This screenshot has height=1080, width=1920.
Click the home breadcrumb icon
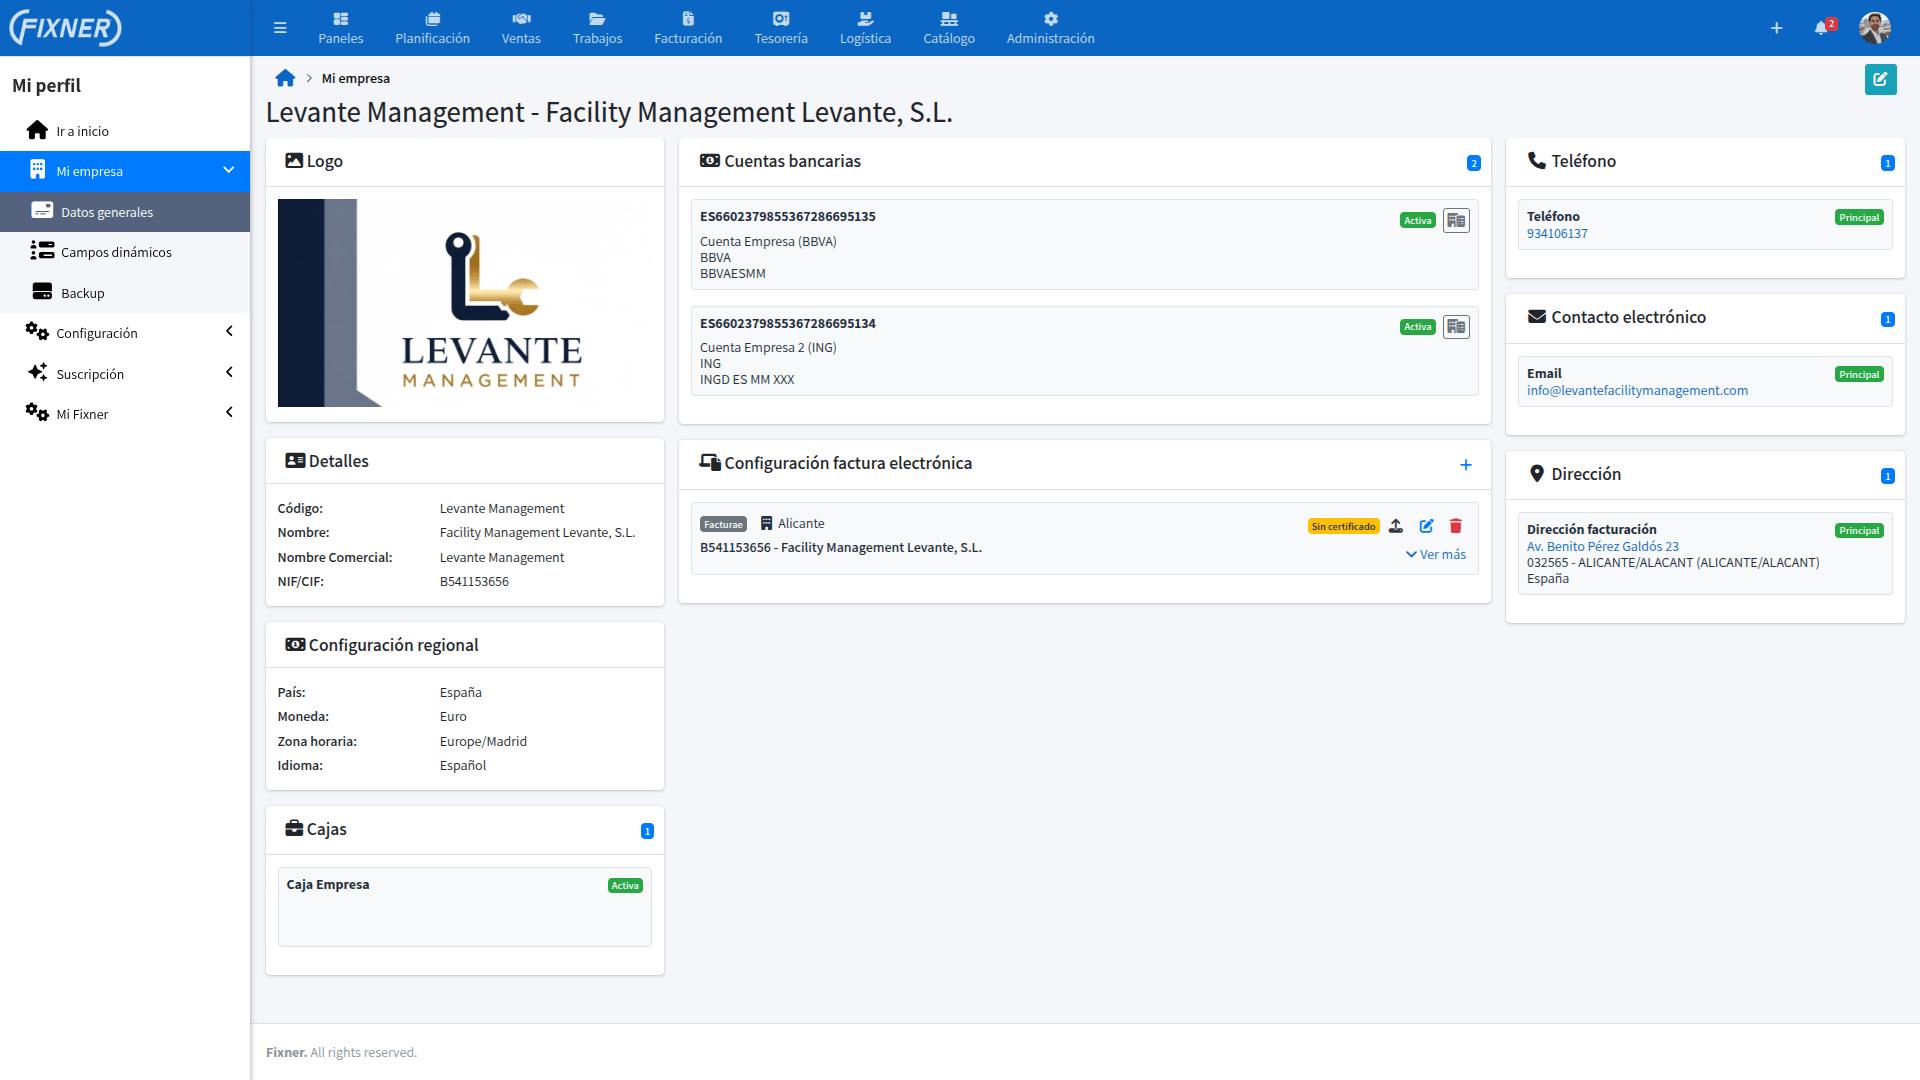click(x=285, y=78)
